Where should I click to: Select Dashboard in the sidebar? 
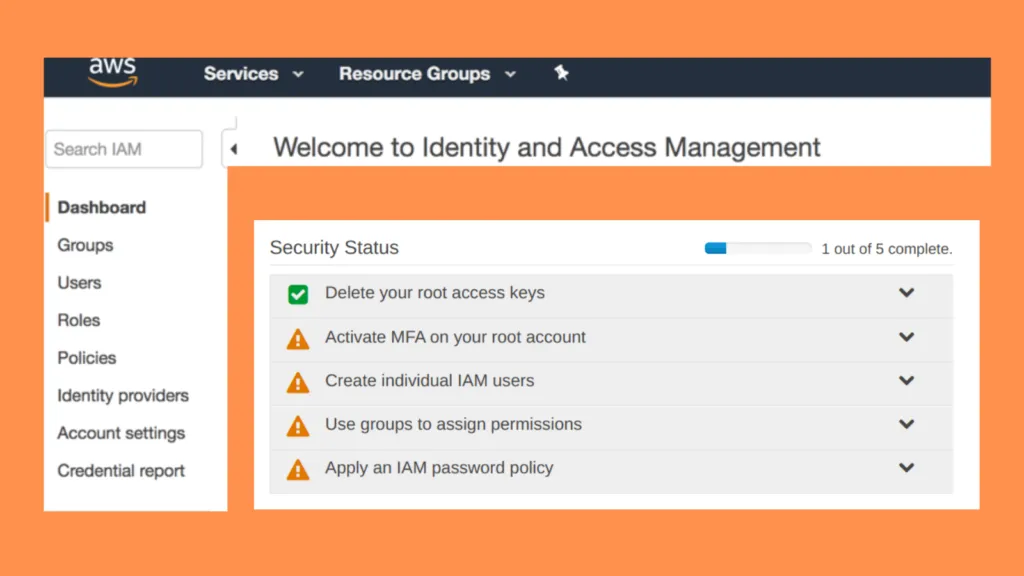tap(101, 207)
